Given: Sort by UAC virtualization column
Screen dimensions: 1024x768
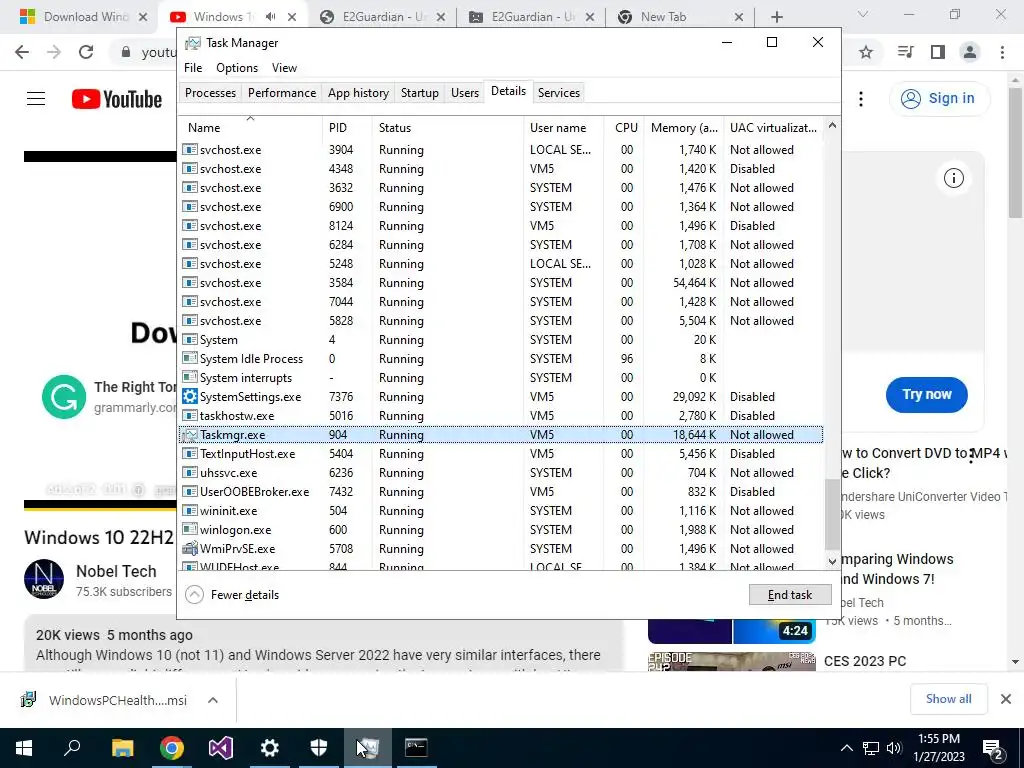Looking at the screenshot, I should click(773, 127).
